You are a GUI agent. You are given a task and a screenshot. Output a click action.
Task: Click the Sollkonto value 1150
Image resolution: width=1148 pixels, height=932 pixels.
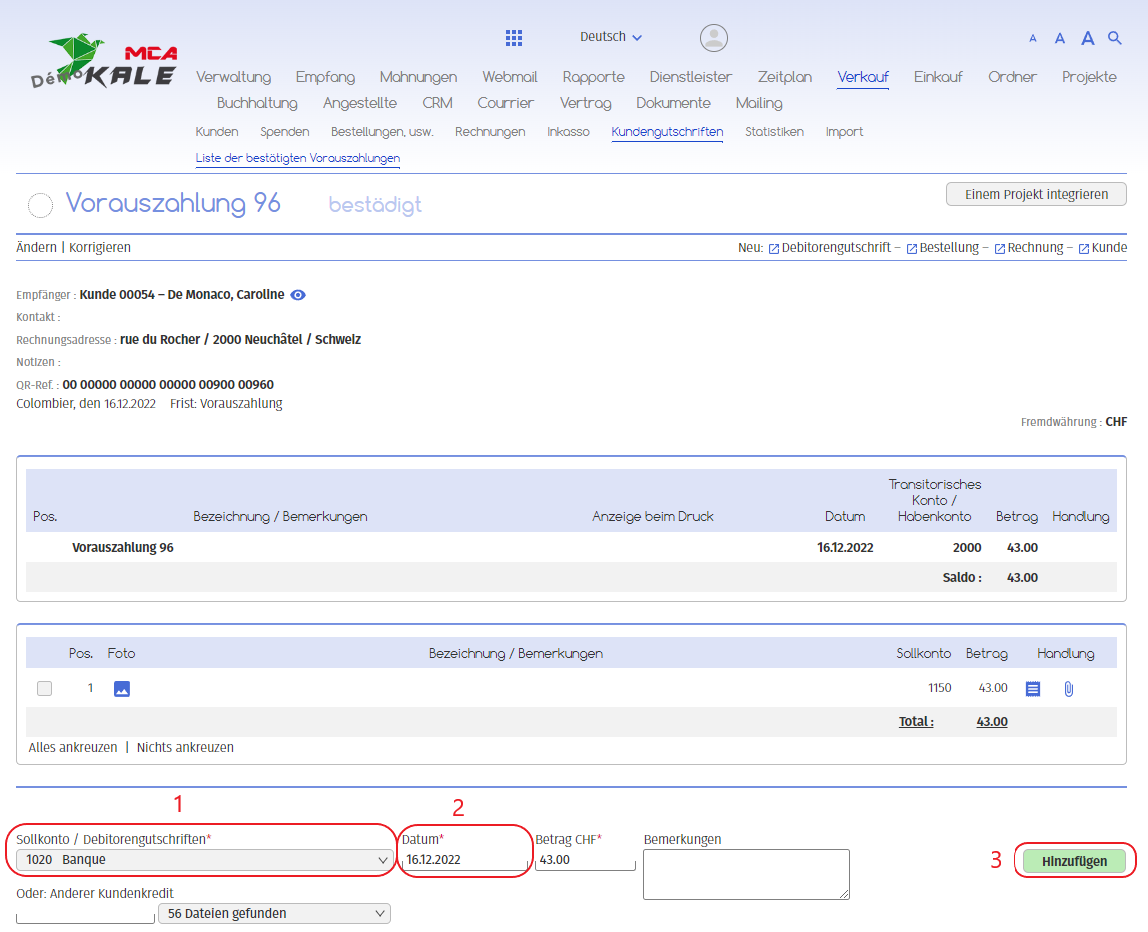click(939, 688)
